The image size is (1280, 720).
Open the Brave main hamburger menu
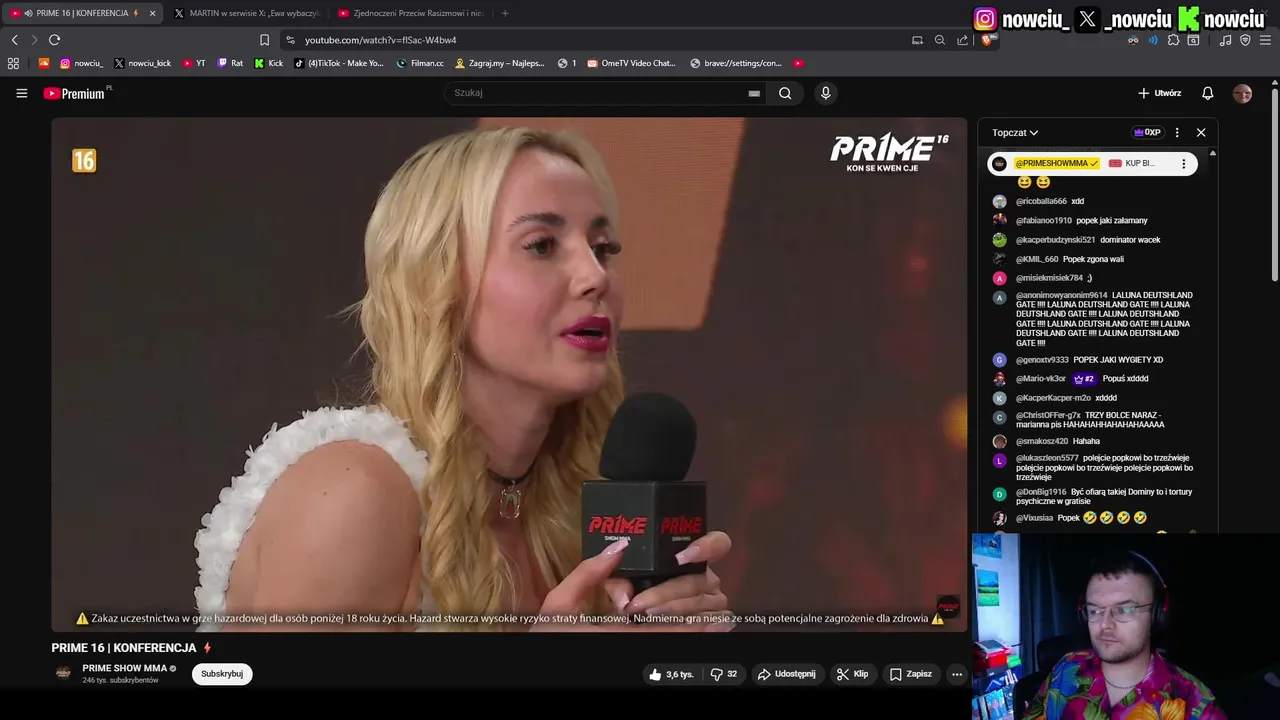[1266, 40]
